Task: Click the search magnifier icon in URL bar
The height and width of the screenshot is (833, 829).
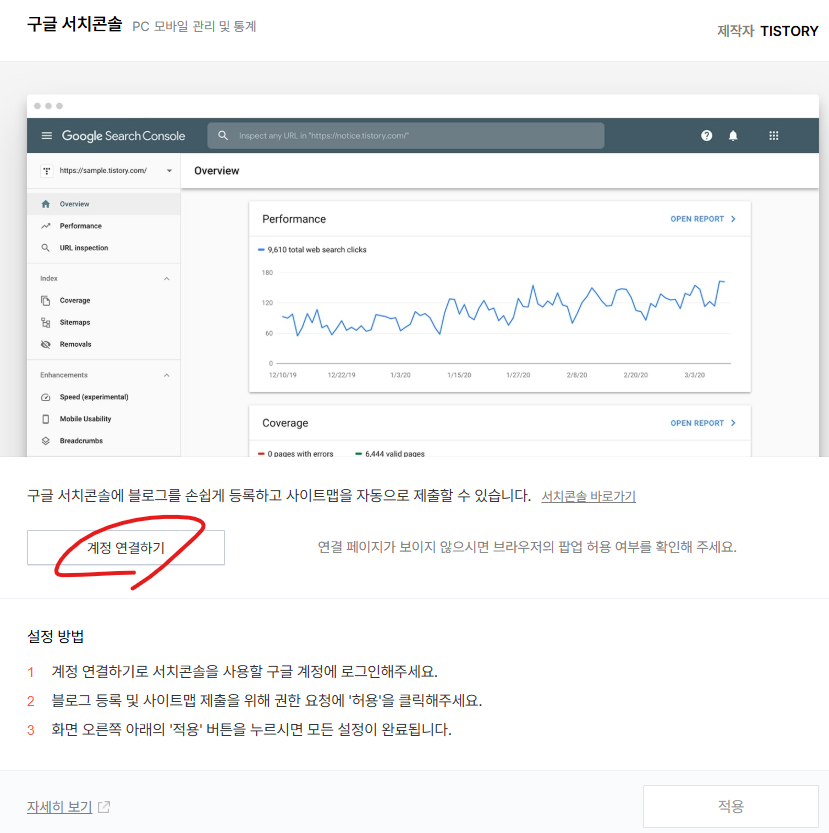Action: 223,135
